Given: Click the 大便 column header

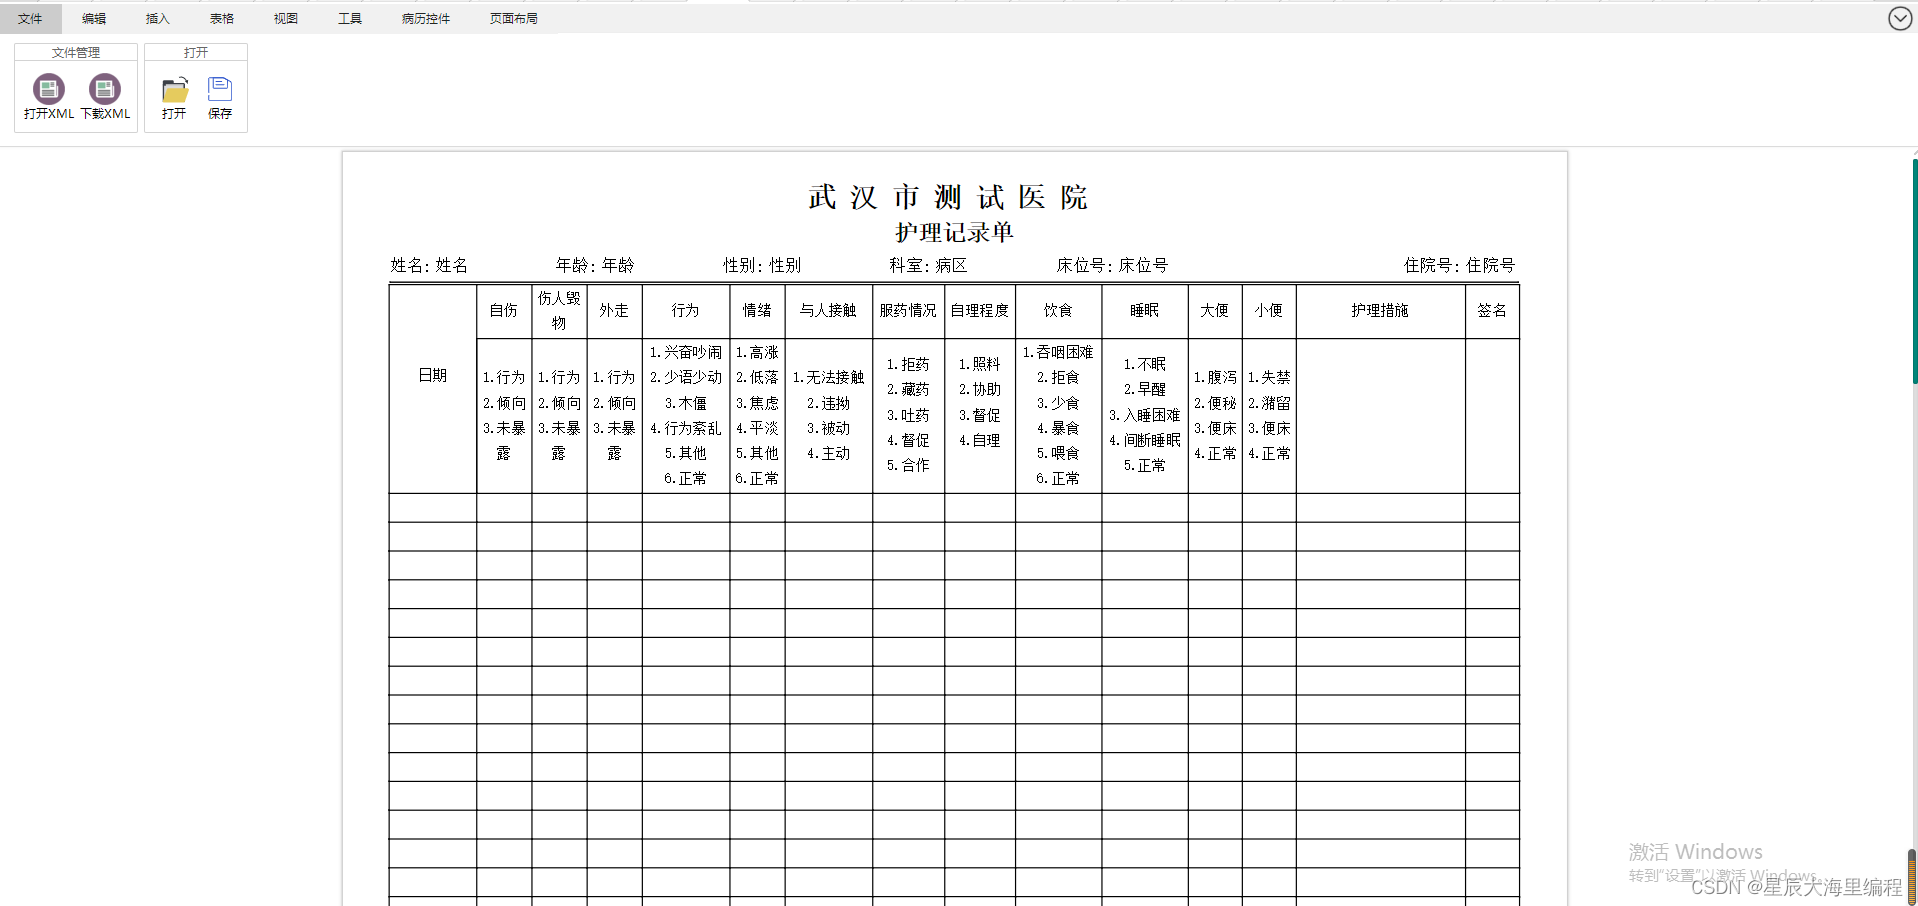Looking at the screenshot, I should tap(1215, 311).
